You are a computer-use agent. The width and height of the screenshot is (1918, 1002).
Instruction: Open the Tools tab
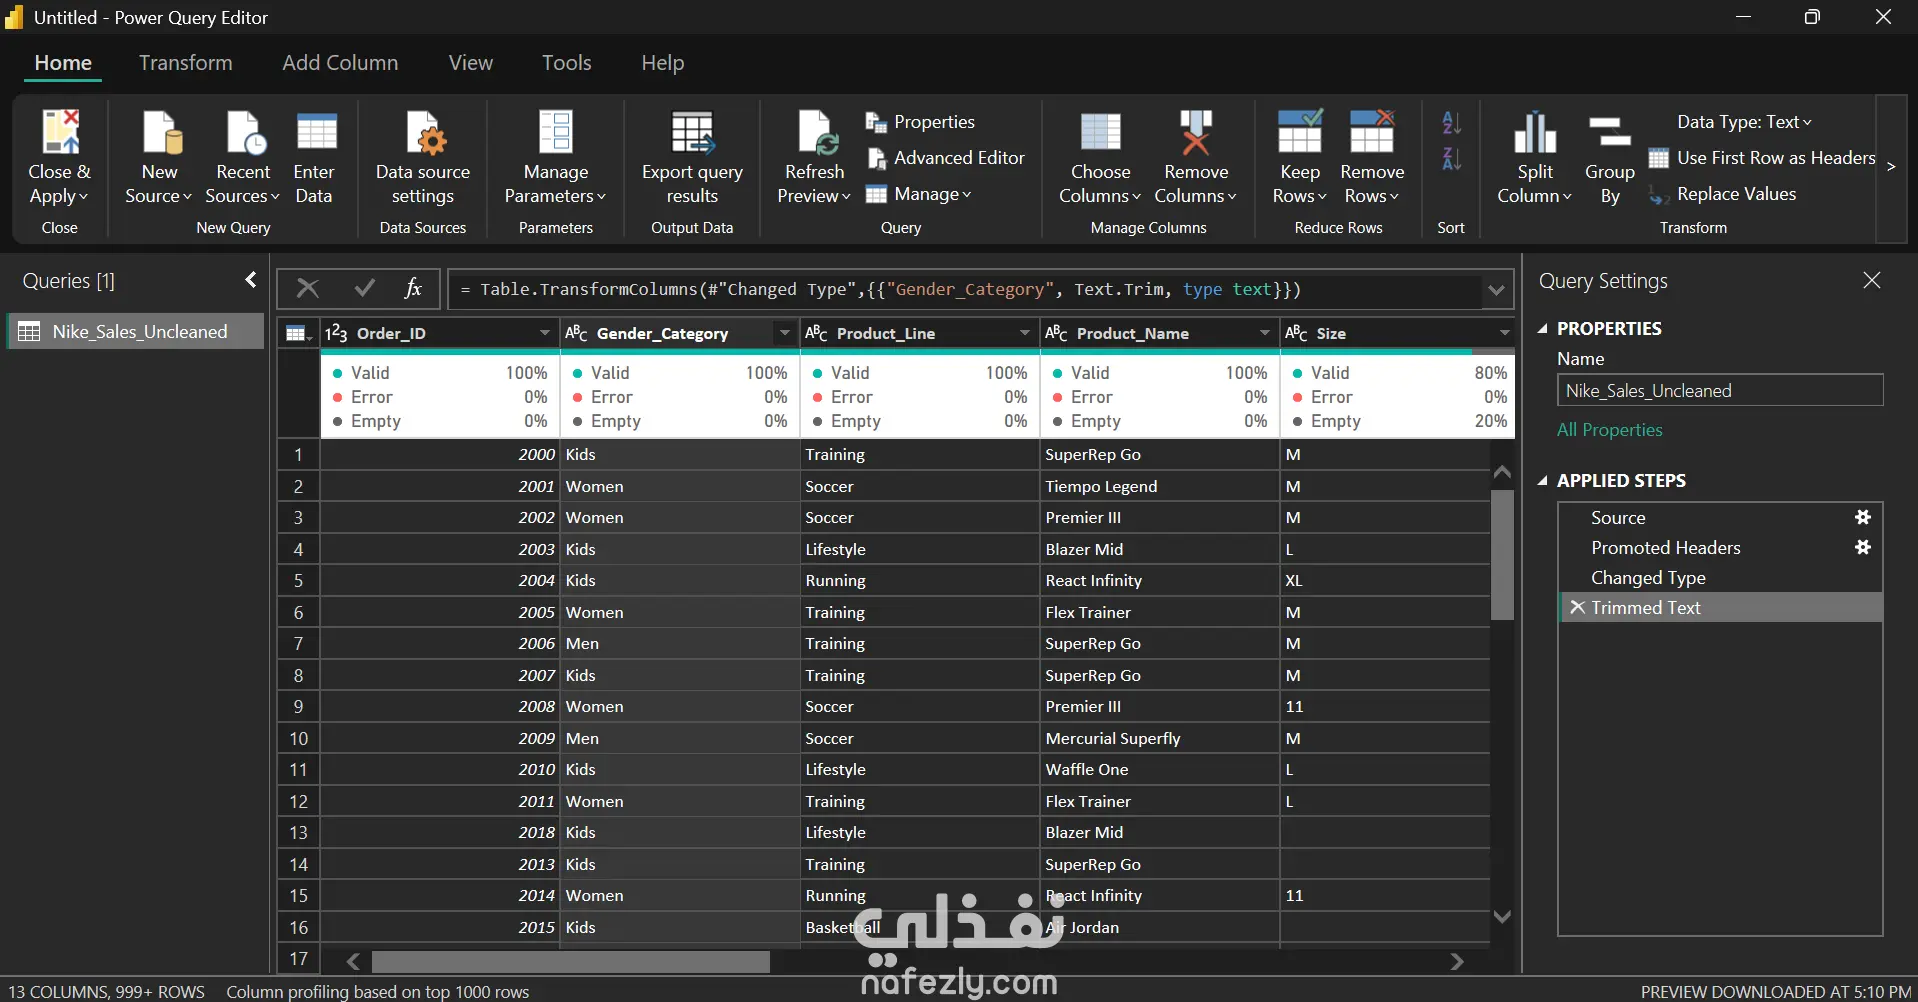567,63
